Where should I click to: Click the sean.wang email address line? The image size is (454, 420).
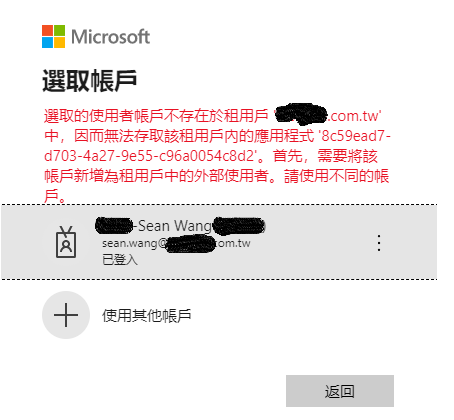click(x=176, y=244)
